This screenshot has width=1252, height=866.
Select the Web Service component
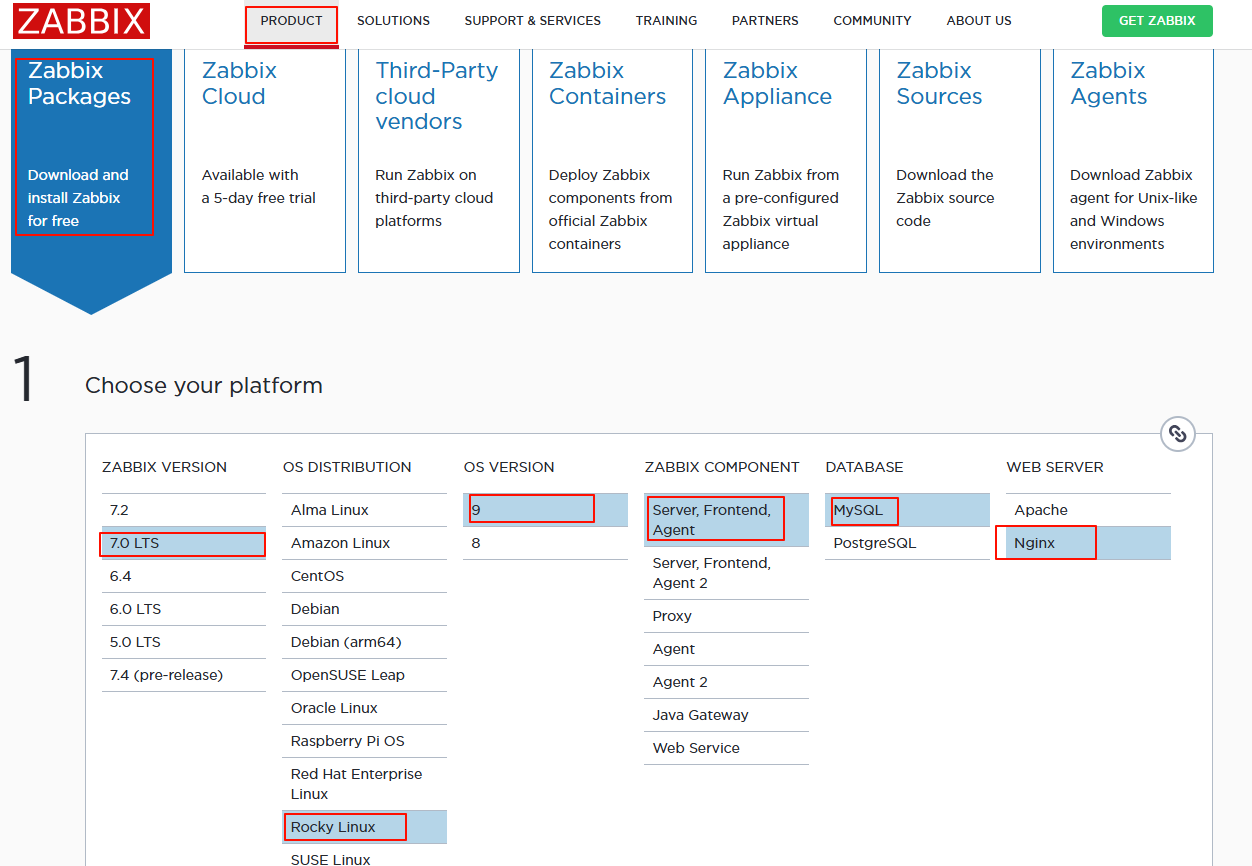click(x=727, y=748)
